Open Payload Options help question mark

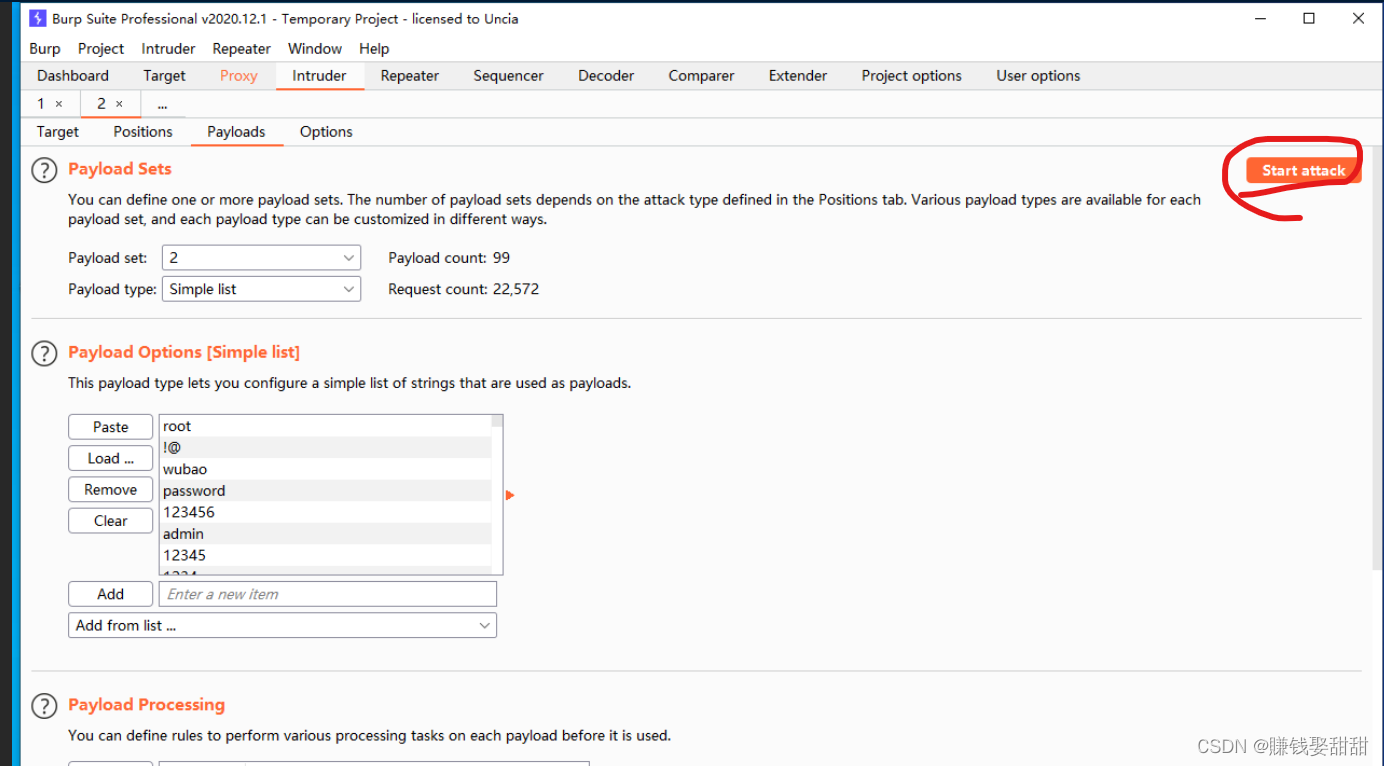pyautogui.click(x=44, y=353)
